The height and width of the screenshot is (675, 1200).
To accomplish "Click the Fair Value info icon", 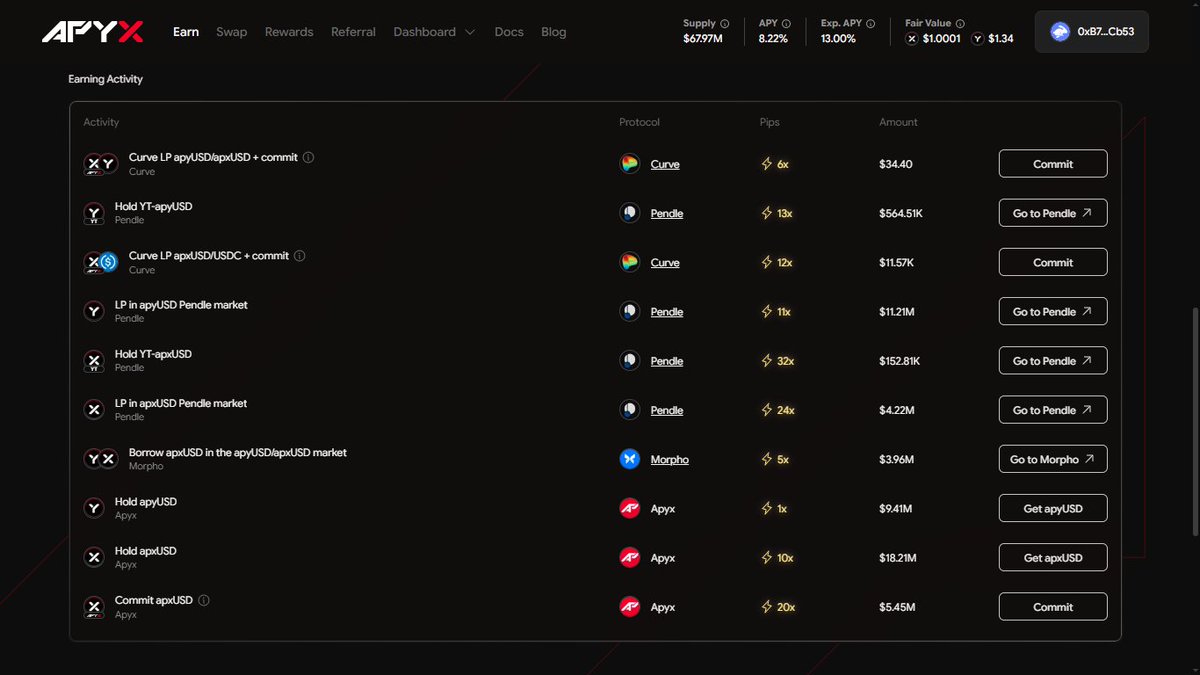I will [x=961, y=23].
